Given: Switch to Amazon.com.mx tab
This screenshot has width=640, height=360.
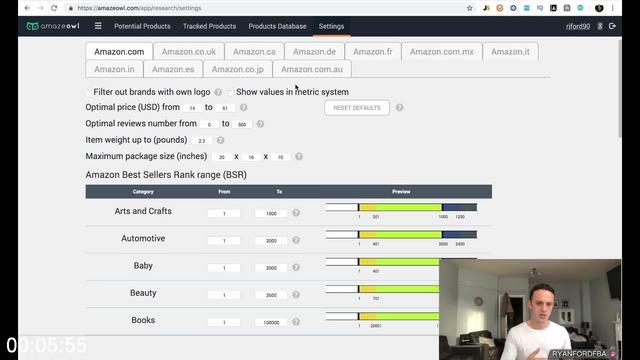Looking at the screenshot, I should pyautogui.click(x=442, y=52).
